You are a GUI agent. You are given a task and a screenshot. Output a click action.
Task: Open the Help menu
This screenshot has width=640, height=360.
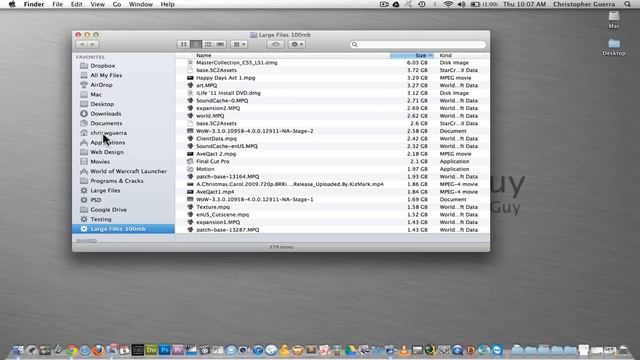(x=167, y=4)
